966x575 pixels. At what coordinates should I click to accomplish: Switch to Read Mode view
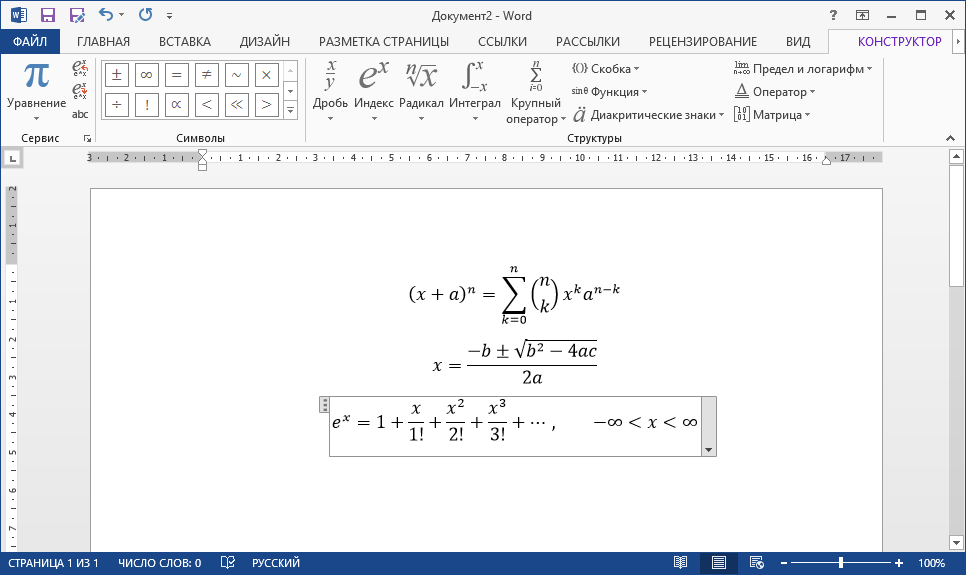tap(680, 563)
